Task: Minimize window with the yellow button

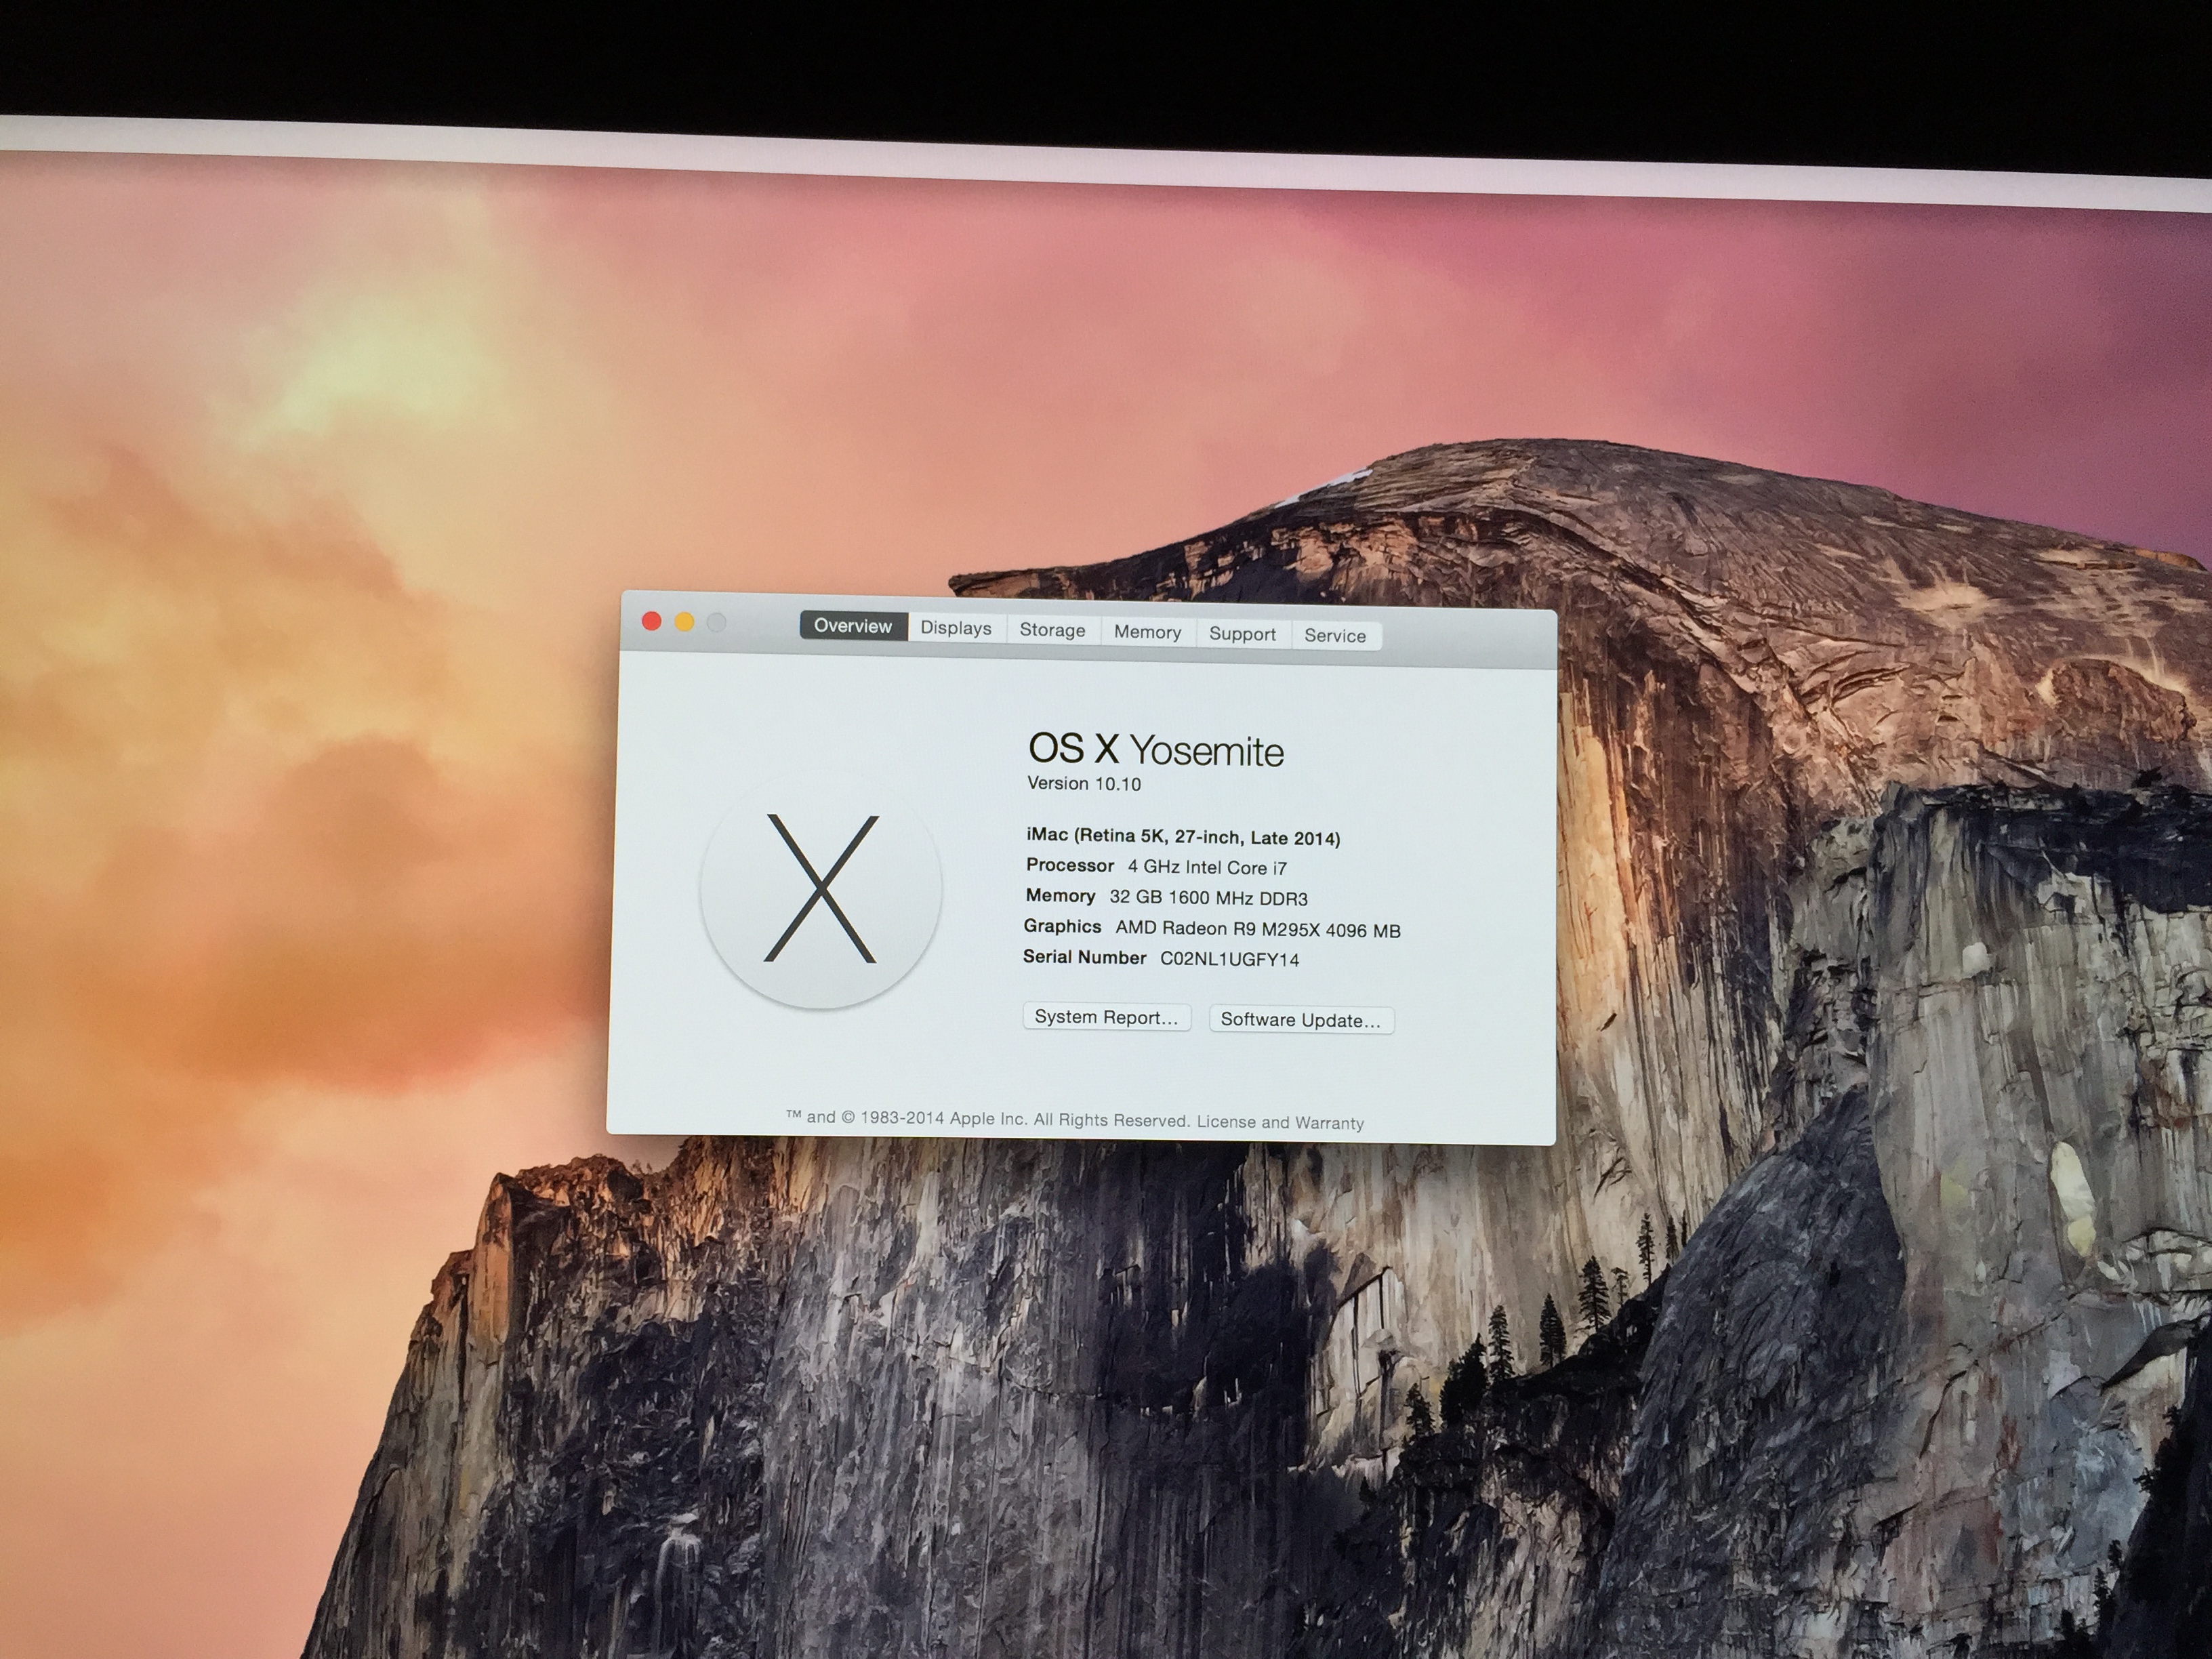Action: [x=684, y=622]
